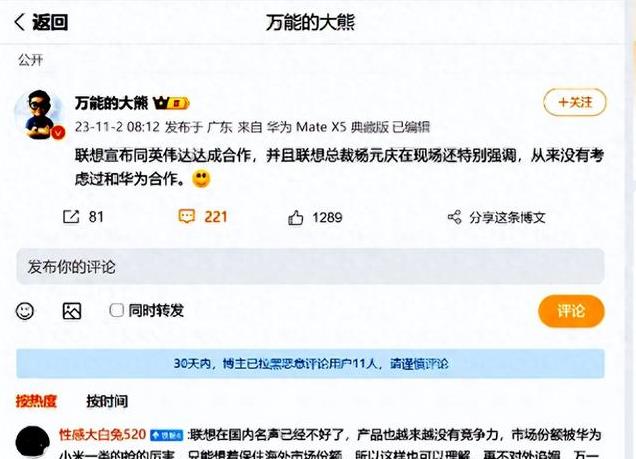The width and height of the screenshot is (636, 459).
Task: Switch to 按时间 comment sorting
Action: click(x=107, y=401)
